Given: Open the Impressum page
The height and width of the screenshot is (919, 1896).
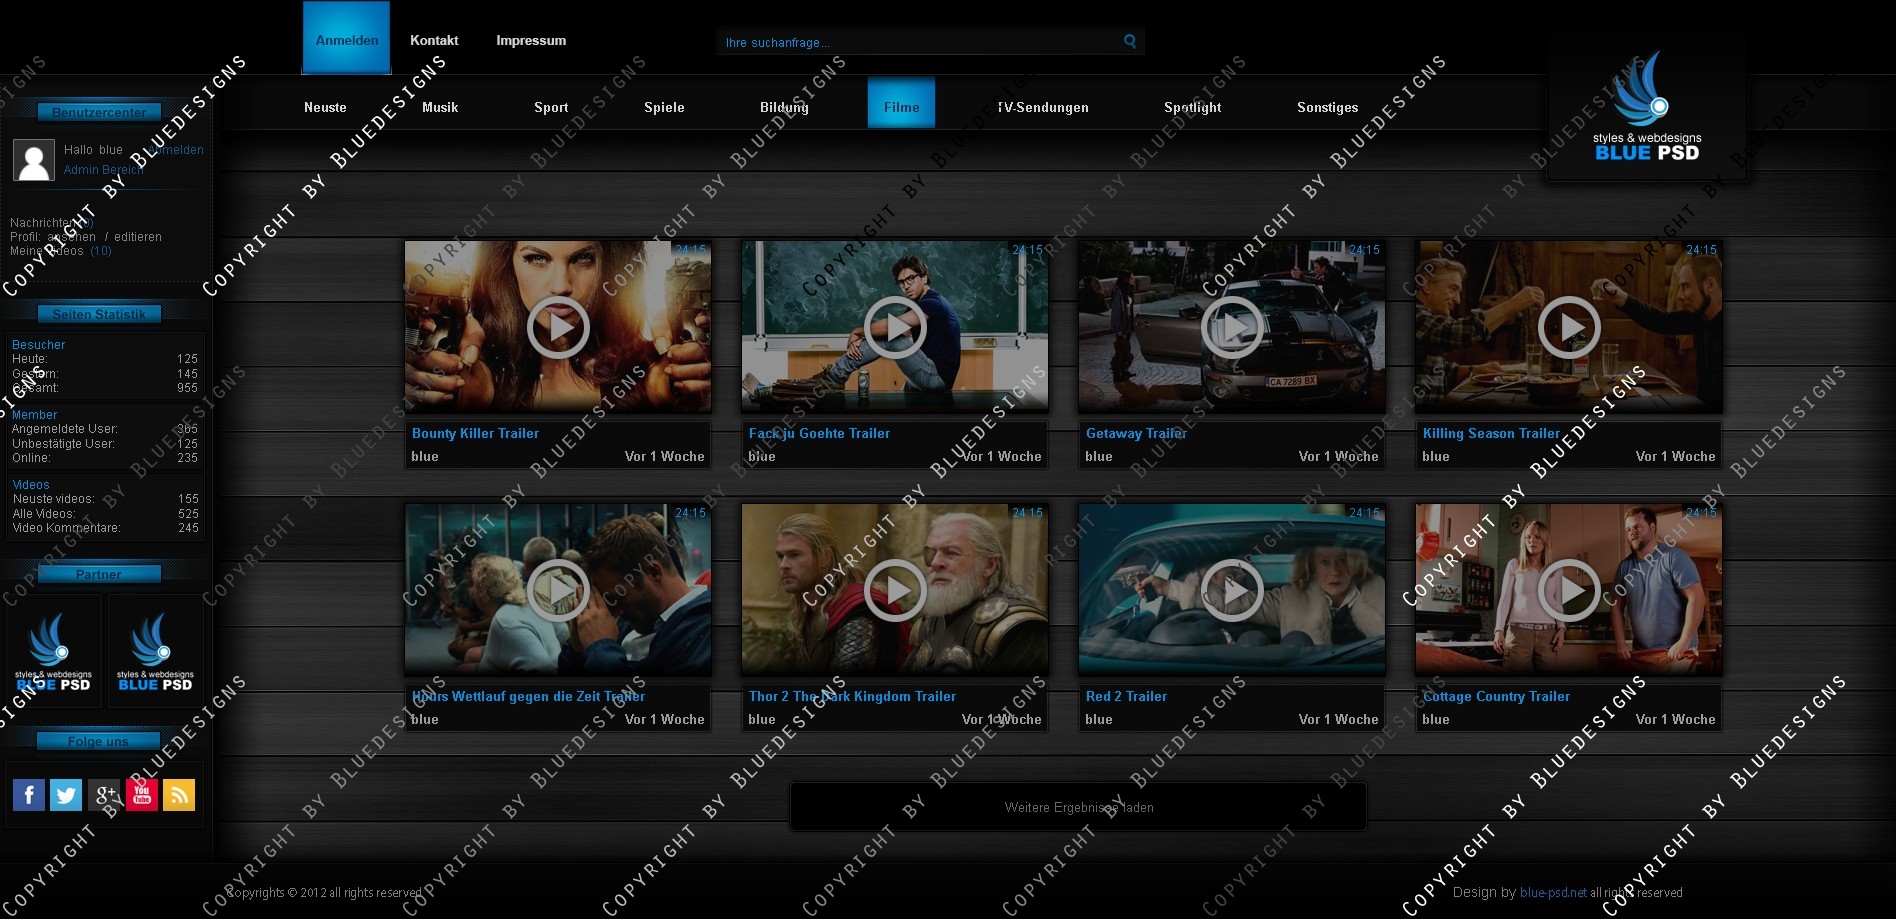Looking at the screenshot, I should 531,41.
